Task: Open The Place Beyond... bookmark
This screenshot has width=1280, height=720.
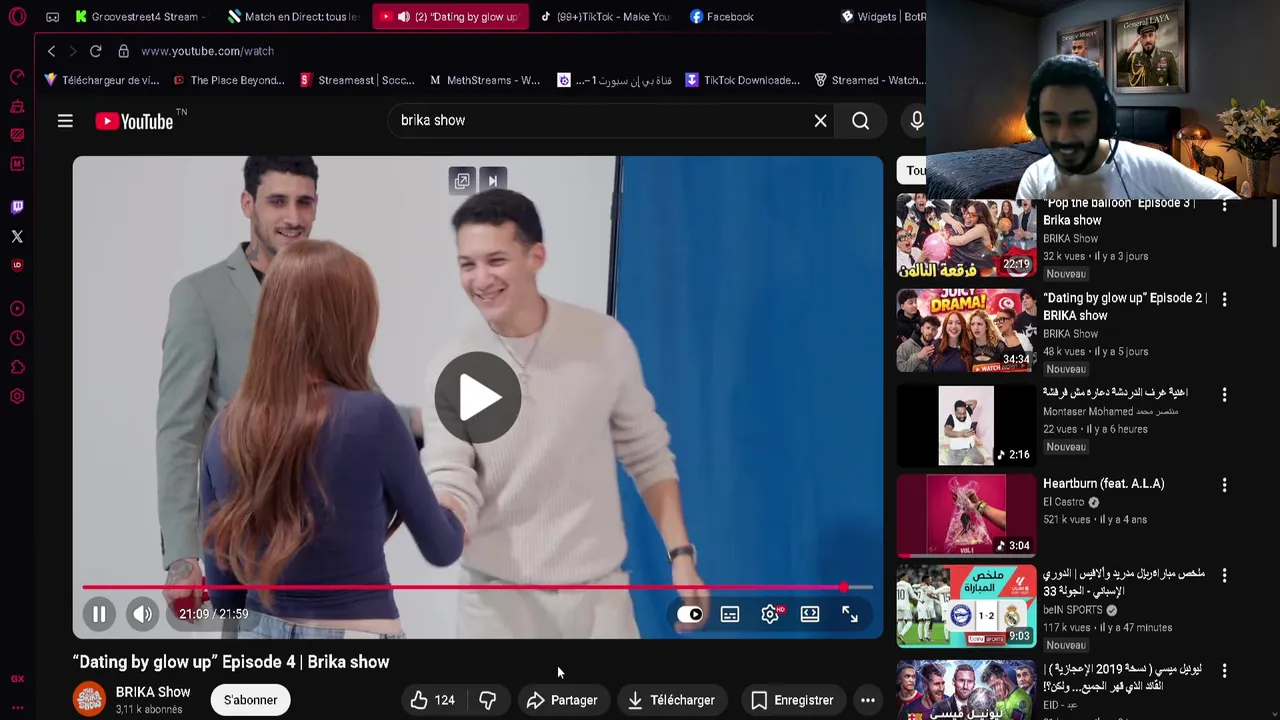Action: coord(229,80)
